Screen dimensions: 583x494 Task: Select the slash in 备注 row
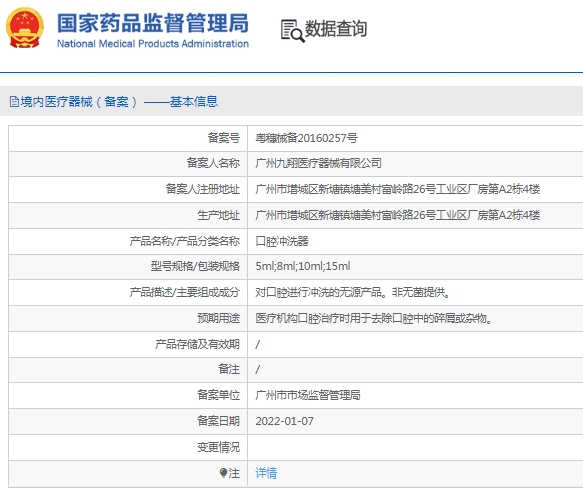258,369
